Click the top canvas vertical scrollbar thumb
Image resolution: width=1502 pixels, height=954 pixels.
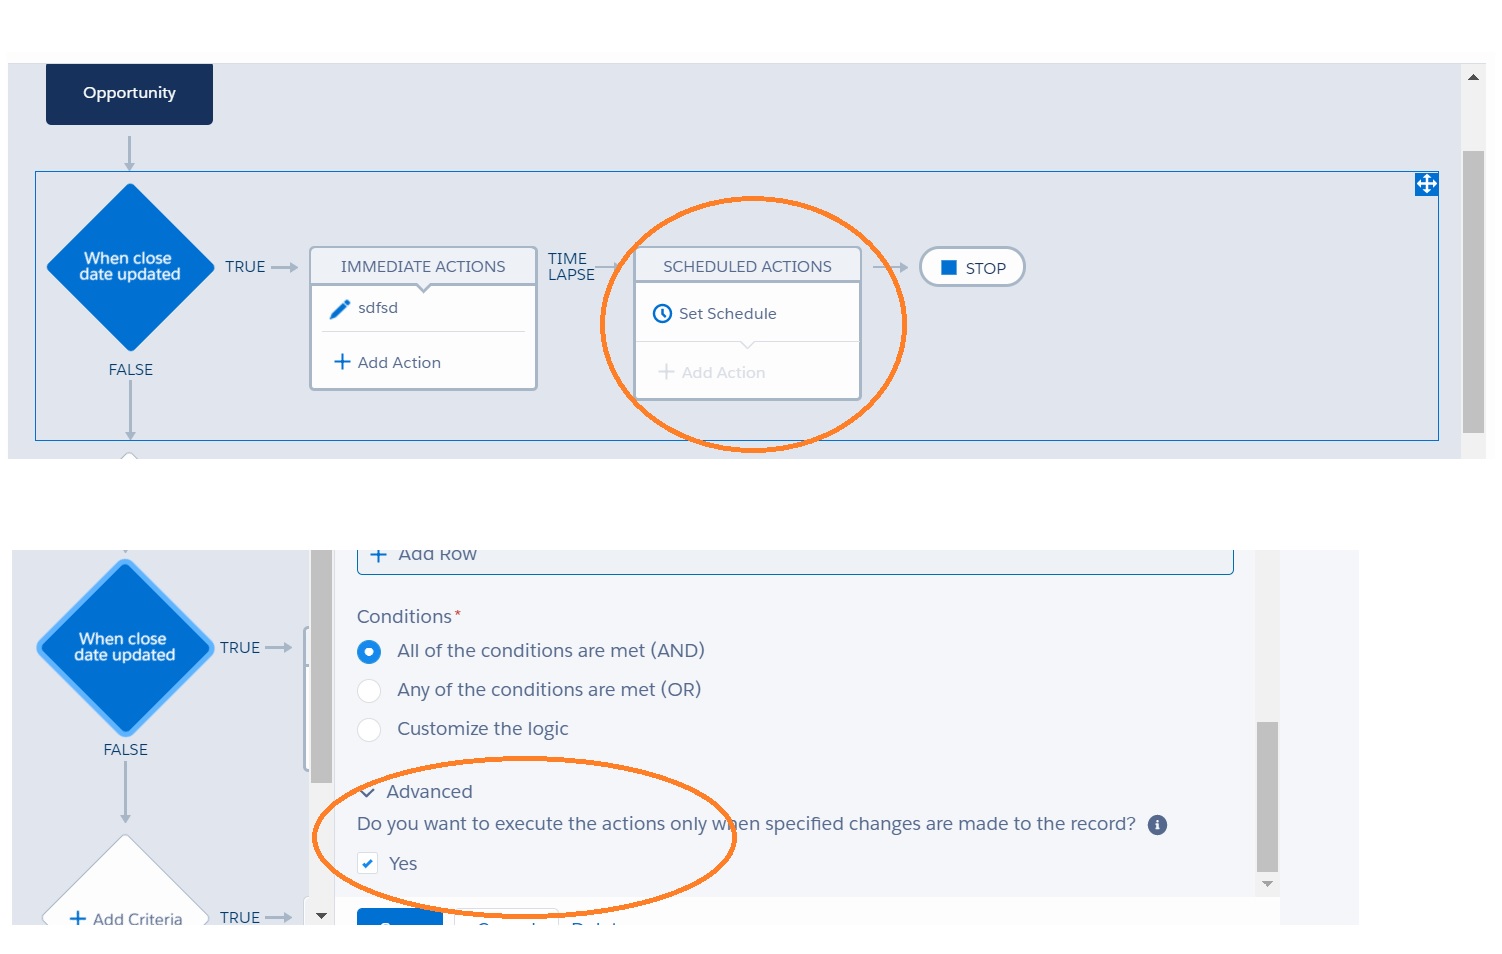coord(1473,291)
